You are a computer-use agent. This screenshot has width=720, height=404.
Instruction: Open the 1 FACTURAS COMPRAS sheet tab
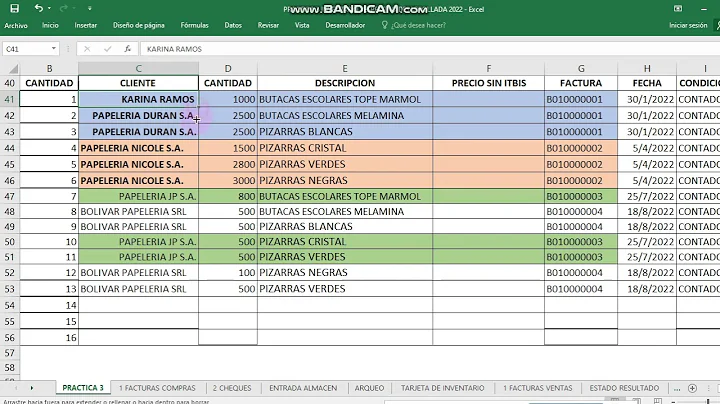pos(157,388)
